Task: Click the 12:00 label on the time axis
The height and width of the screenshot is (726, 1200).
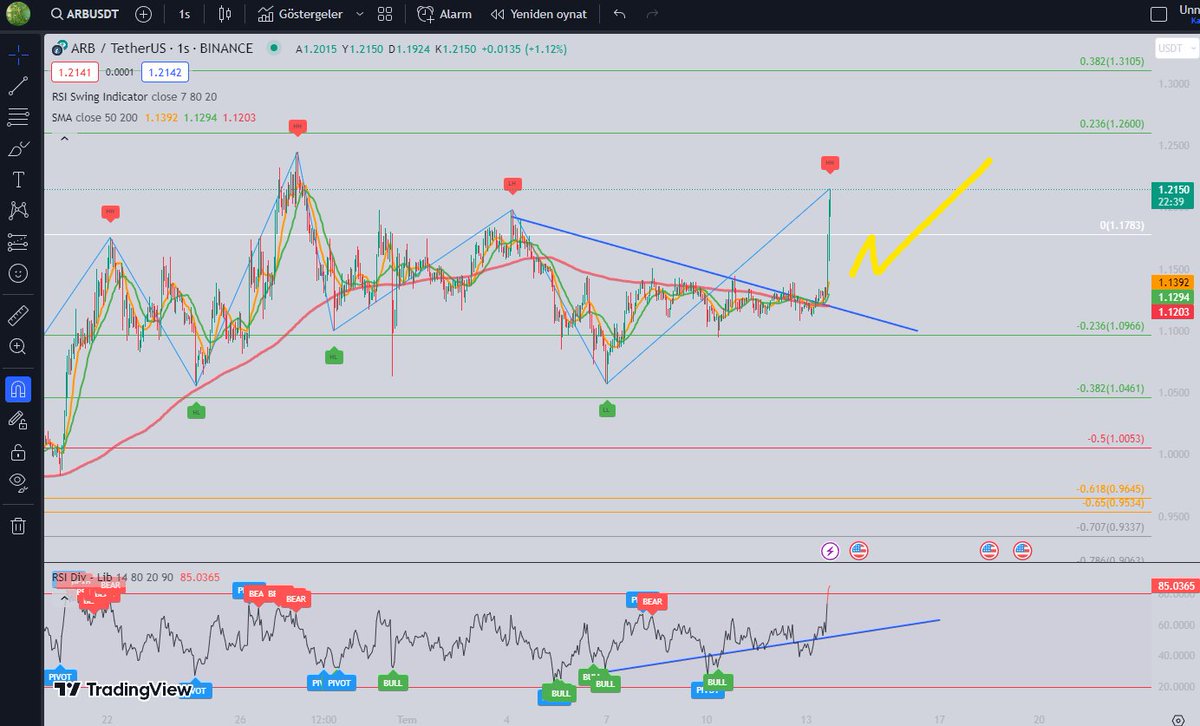Action: (323, 718)
